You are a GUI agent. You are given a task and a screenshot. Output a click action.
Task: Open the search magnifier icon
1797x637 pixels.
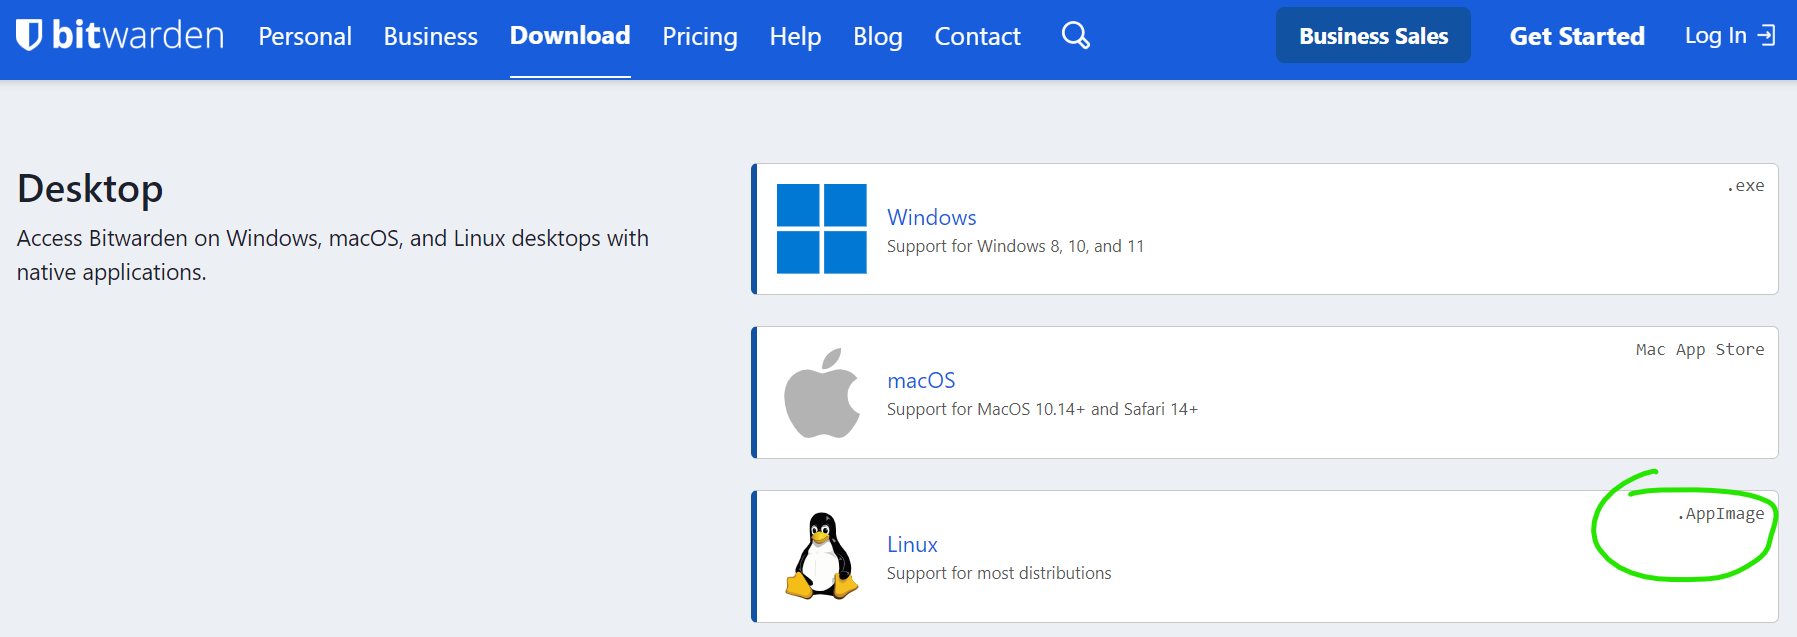(1075, 36)
